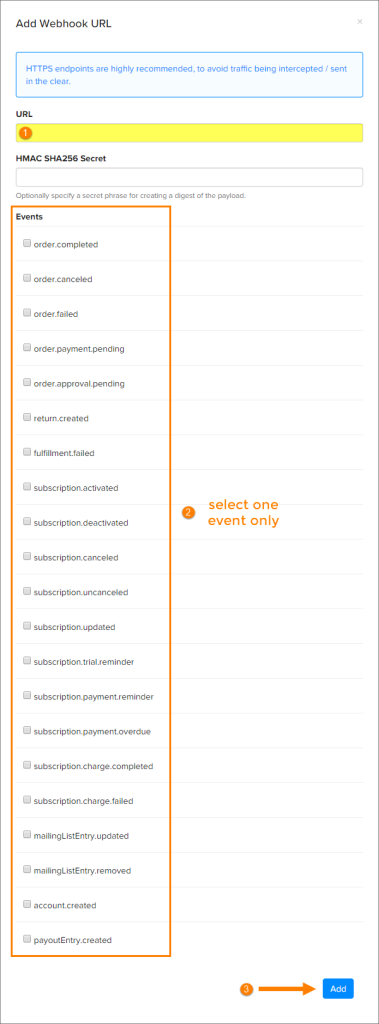
Task: Focus the HMAC SHA256 Secret field
Action: coord(190,177)
